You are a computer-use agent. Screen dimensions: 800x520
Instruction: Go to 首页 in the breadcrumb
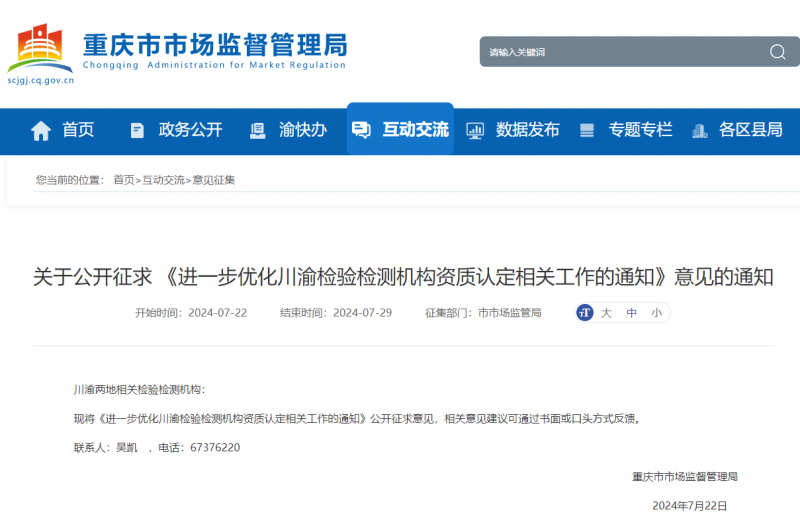[x=123, y=180]
